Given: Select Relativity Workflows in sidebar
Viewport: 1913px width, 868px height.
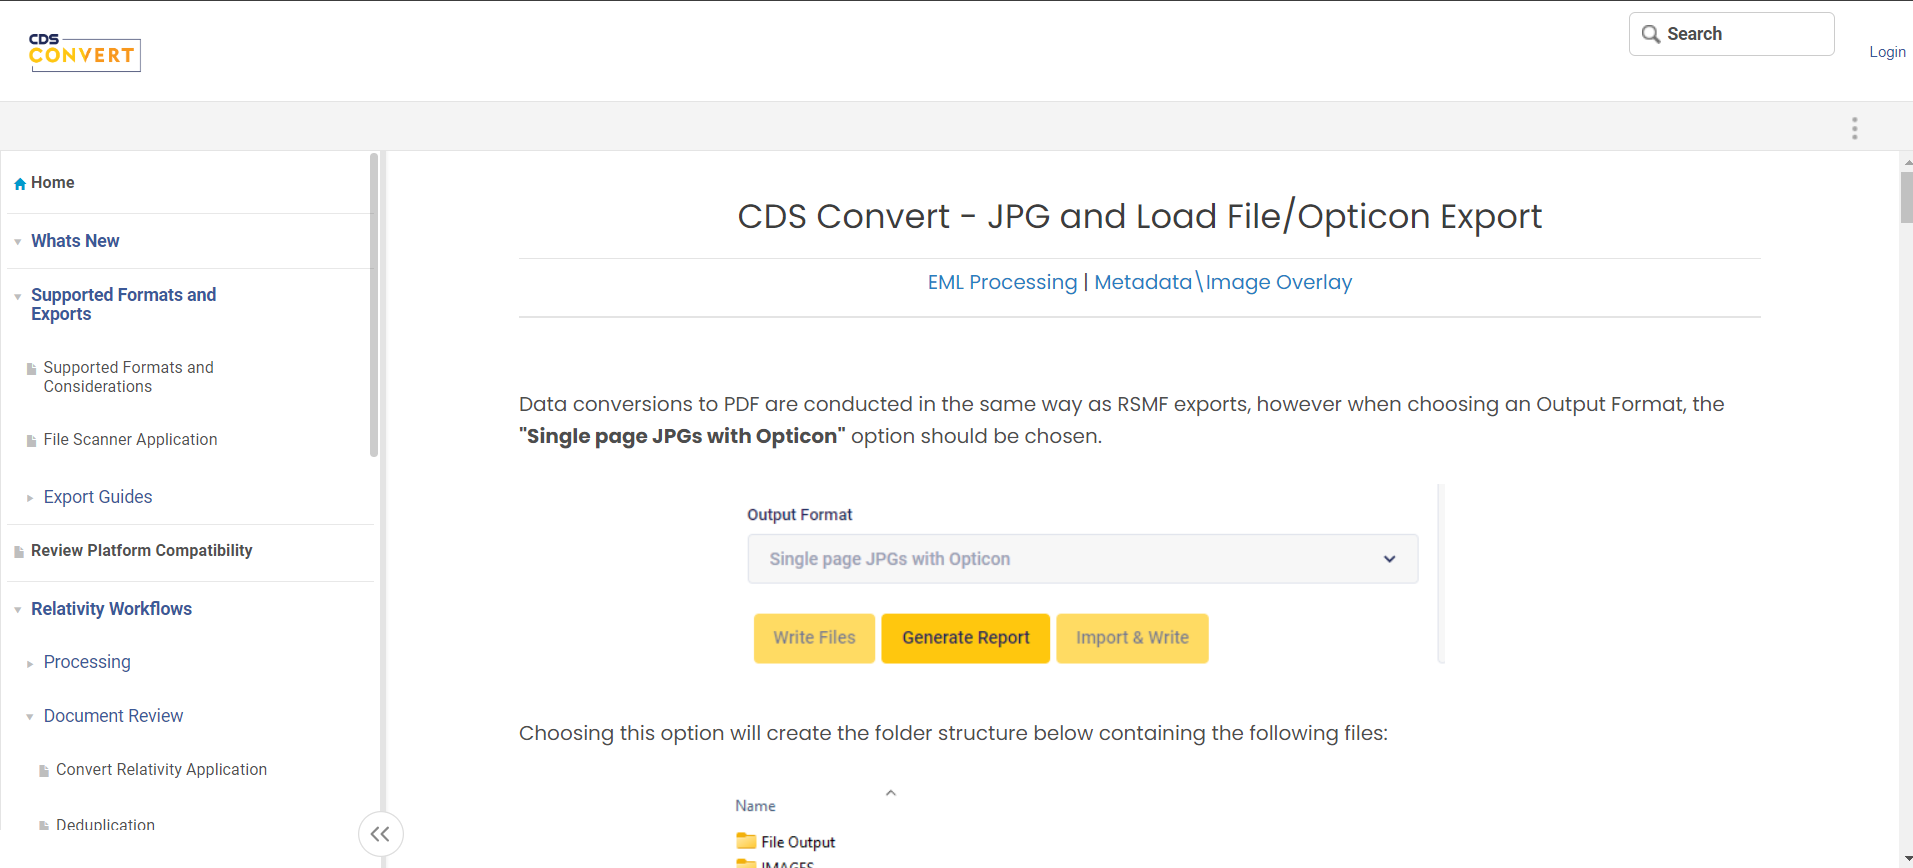Looking at the screenshot, I should point(111,609).
